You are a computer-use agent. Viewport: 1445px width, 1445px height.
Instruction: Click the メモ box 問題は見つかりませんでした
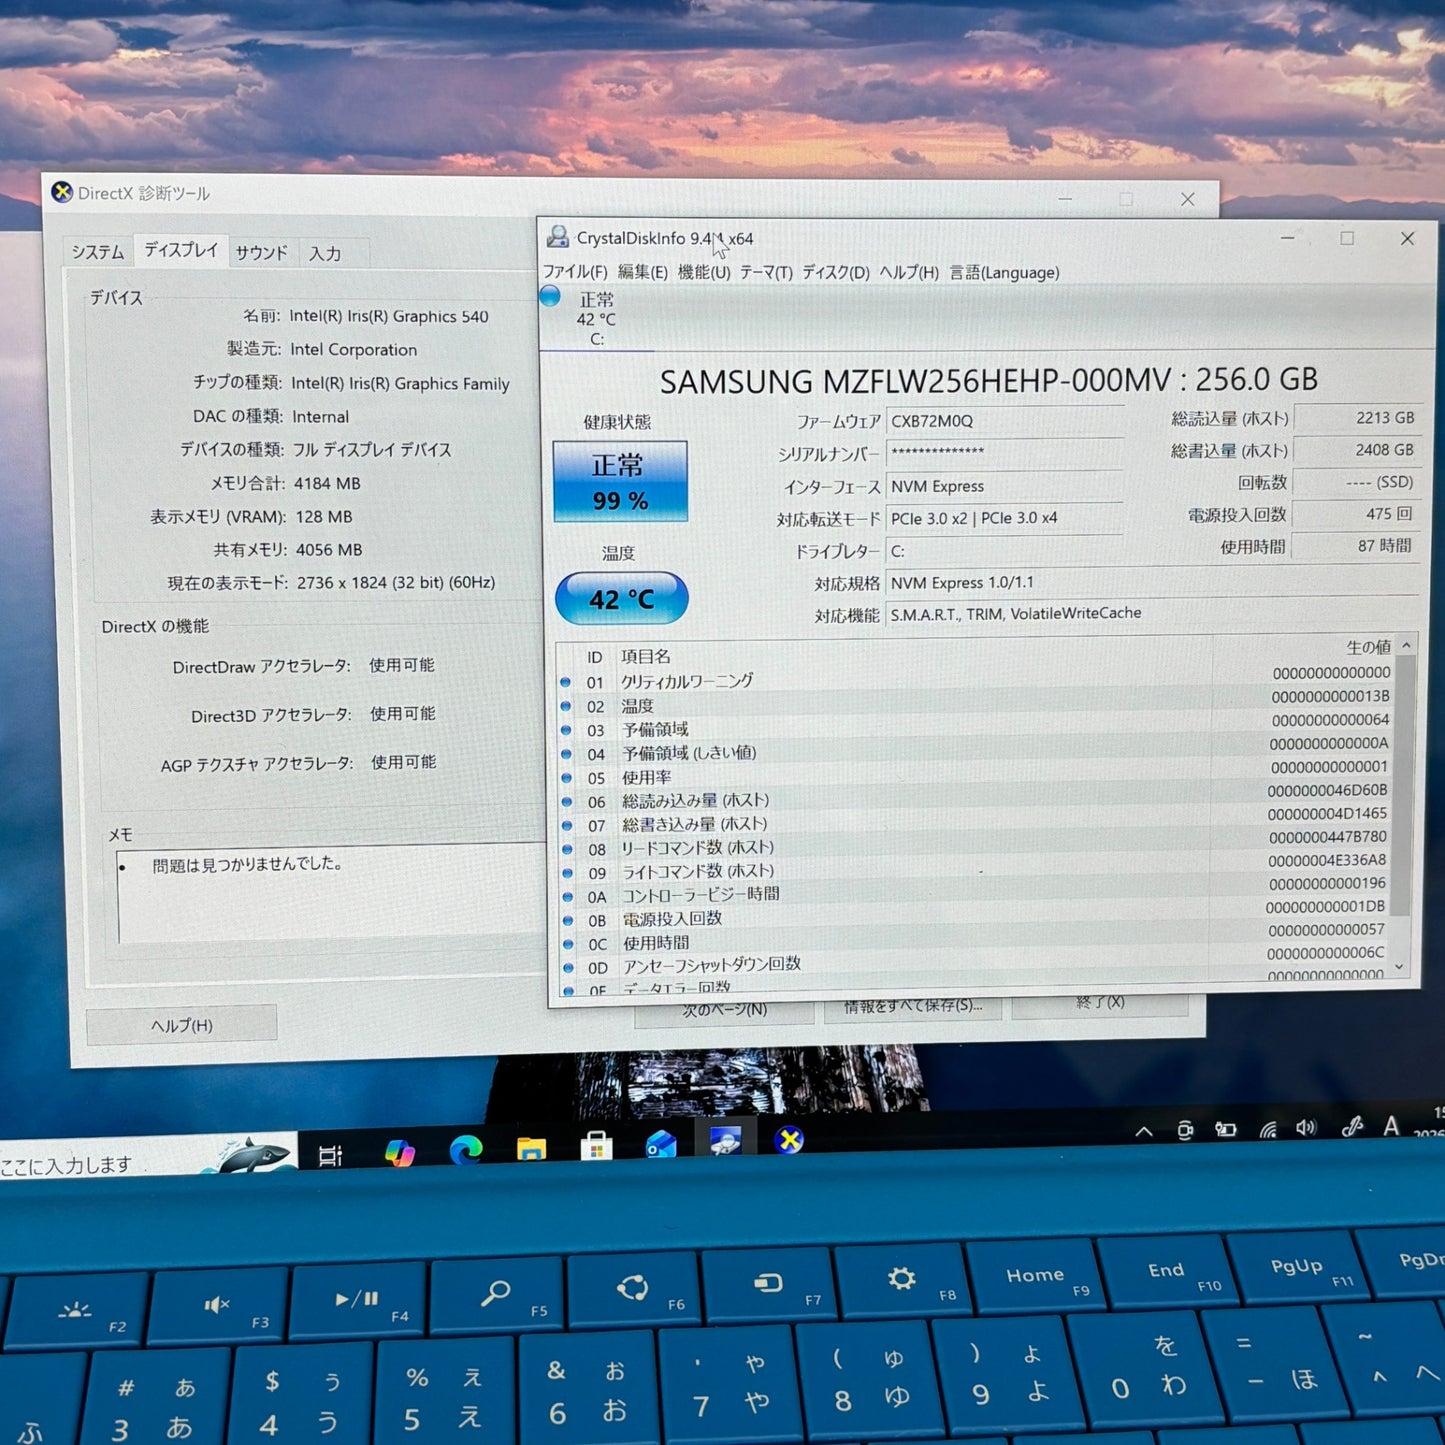click(332, 893)
